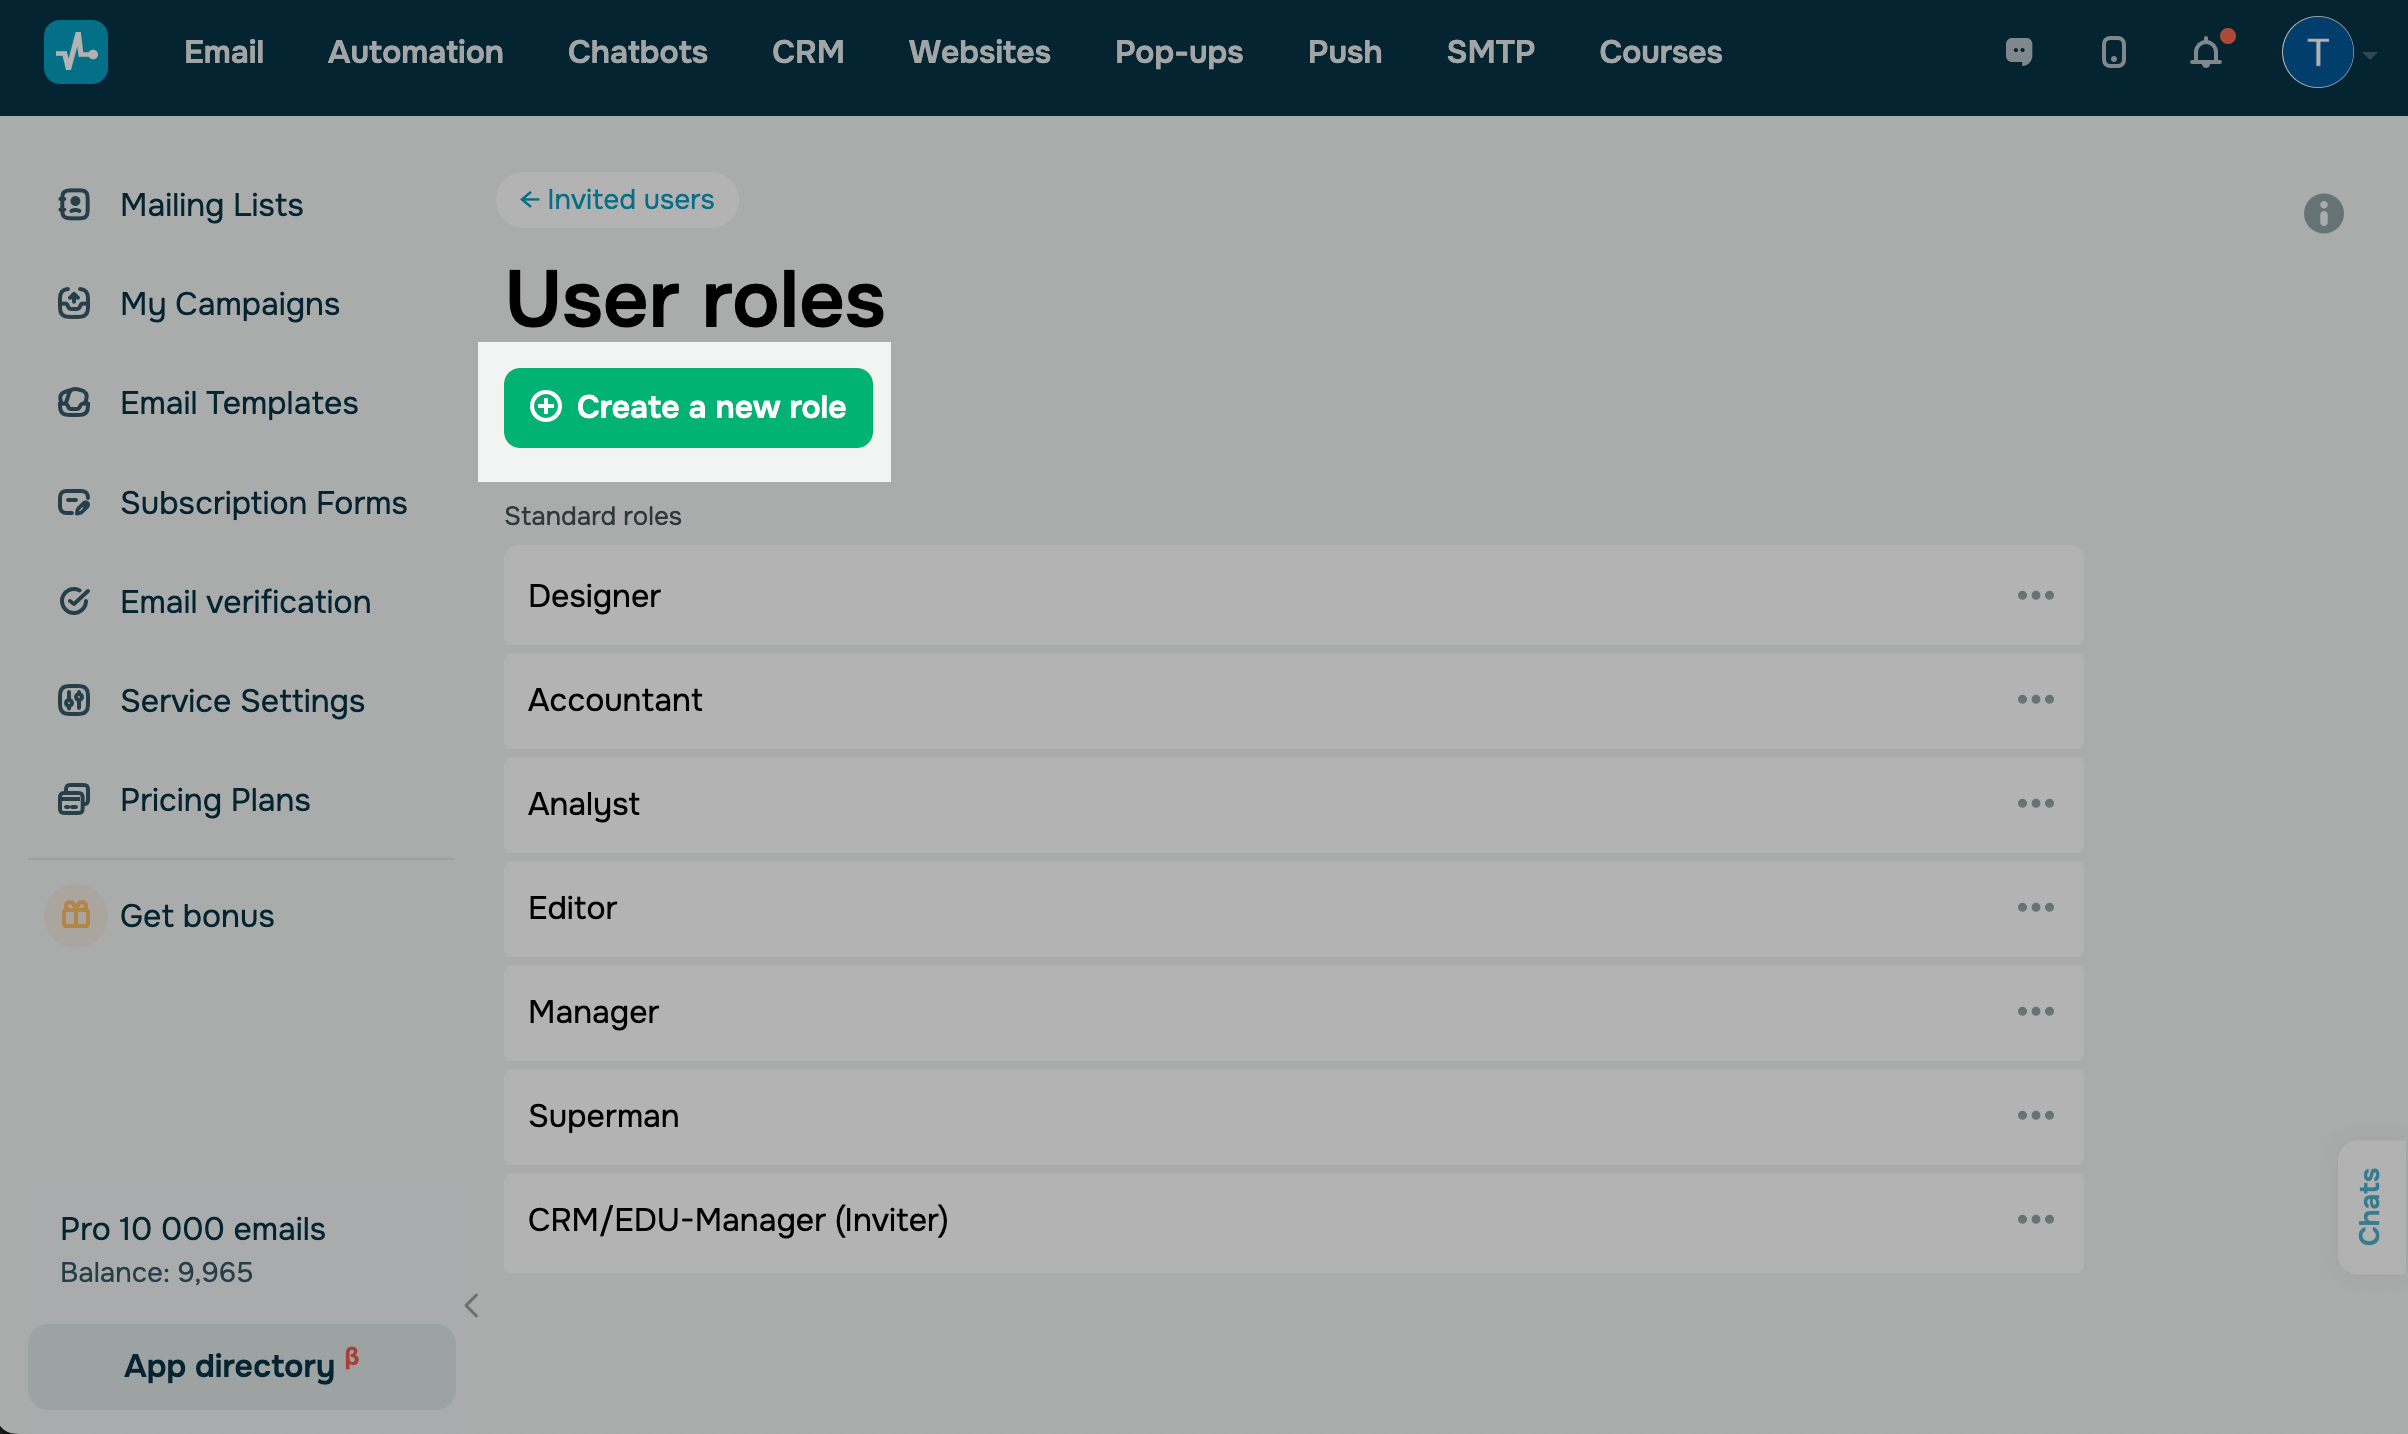Viewport: 2408px width, 1434px height.
Task: Open Mailing Lists in the sidebar
Action: click(x=211, y=205)
